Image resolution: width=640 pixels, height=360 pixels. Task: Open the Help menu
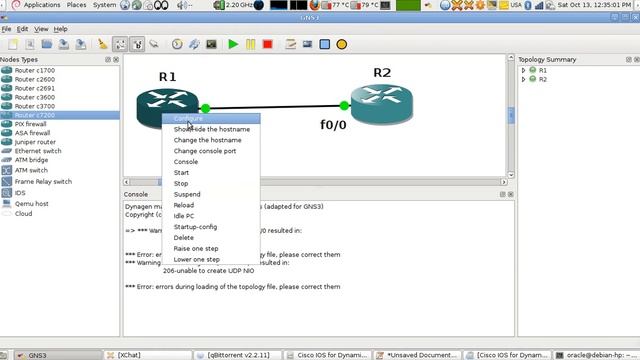tap(60, 29)
